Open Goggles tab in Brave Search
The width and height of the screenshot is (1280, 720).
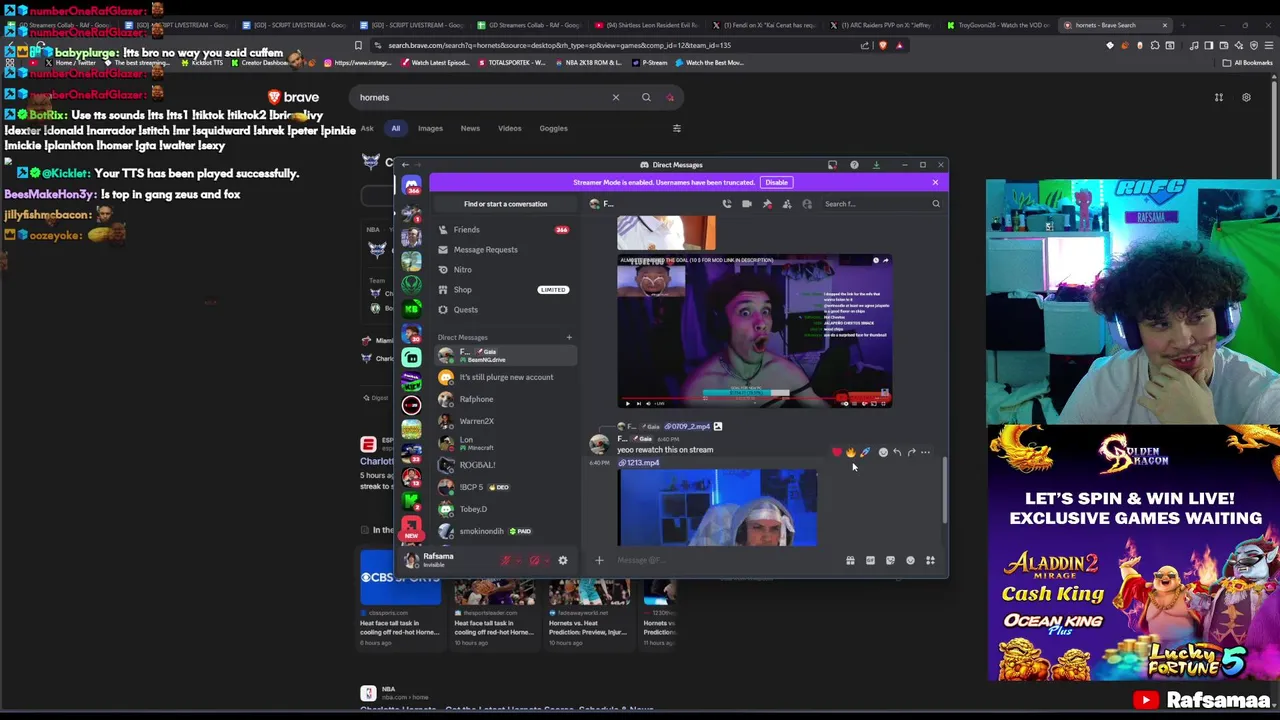[553, 128]
